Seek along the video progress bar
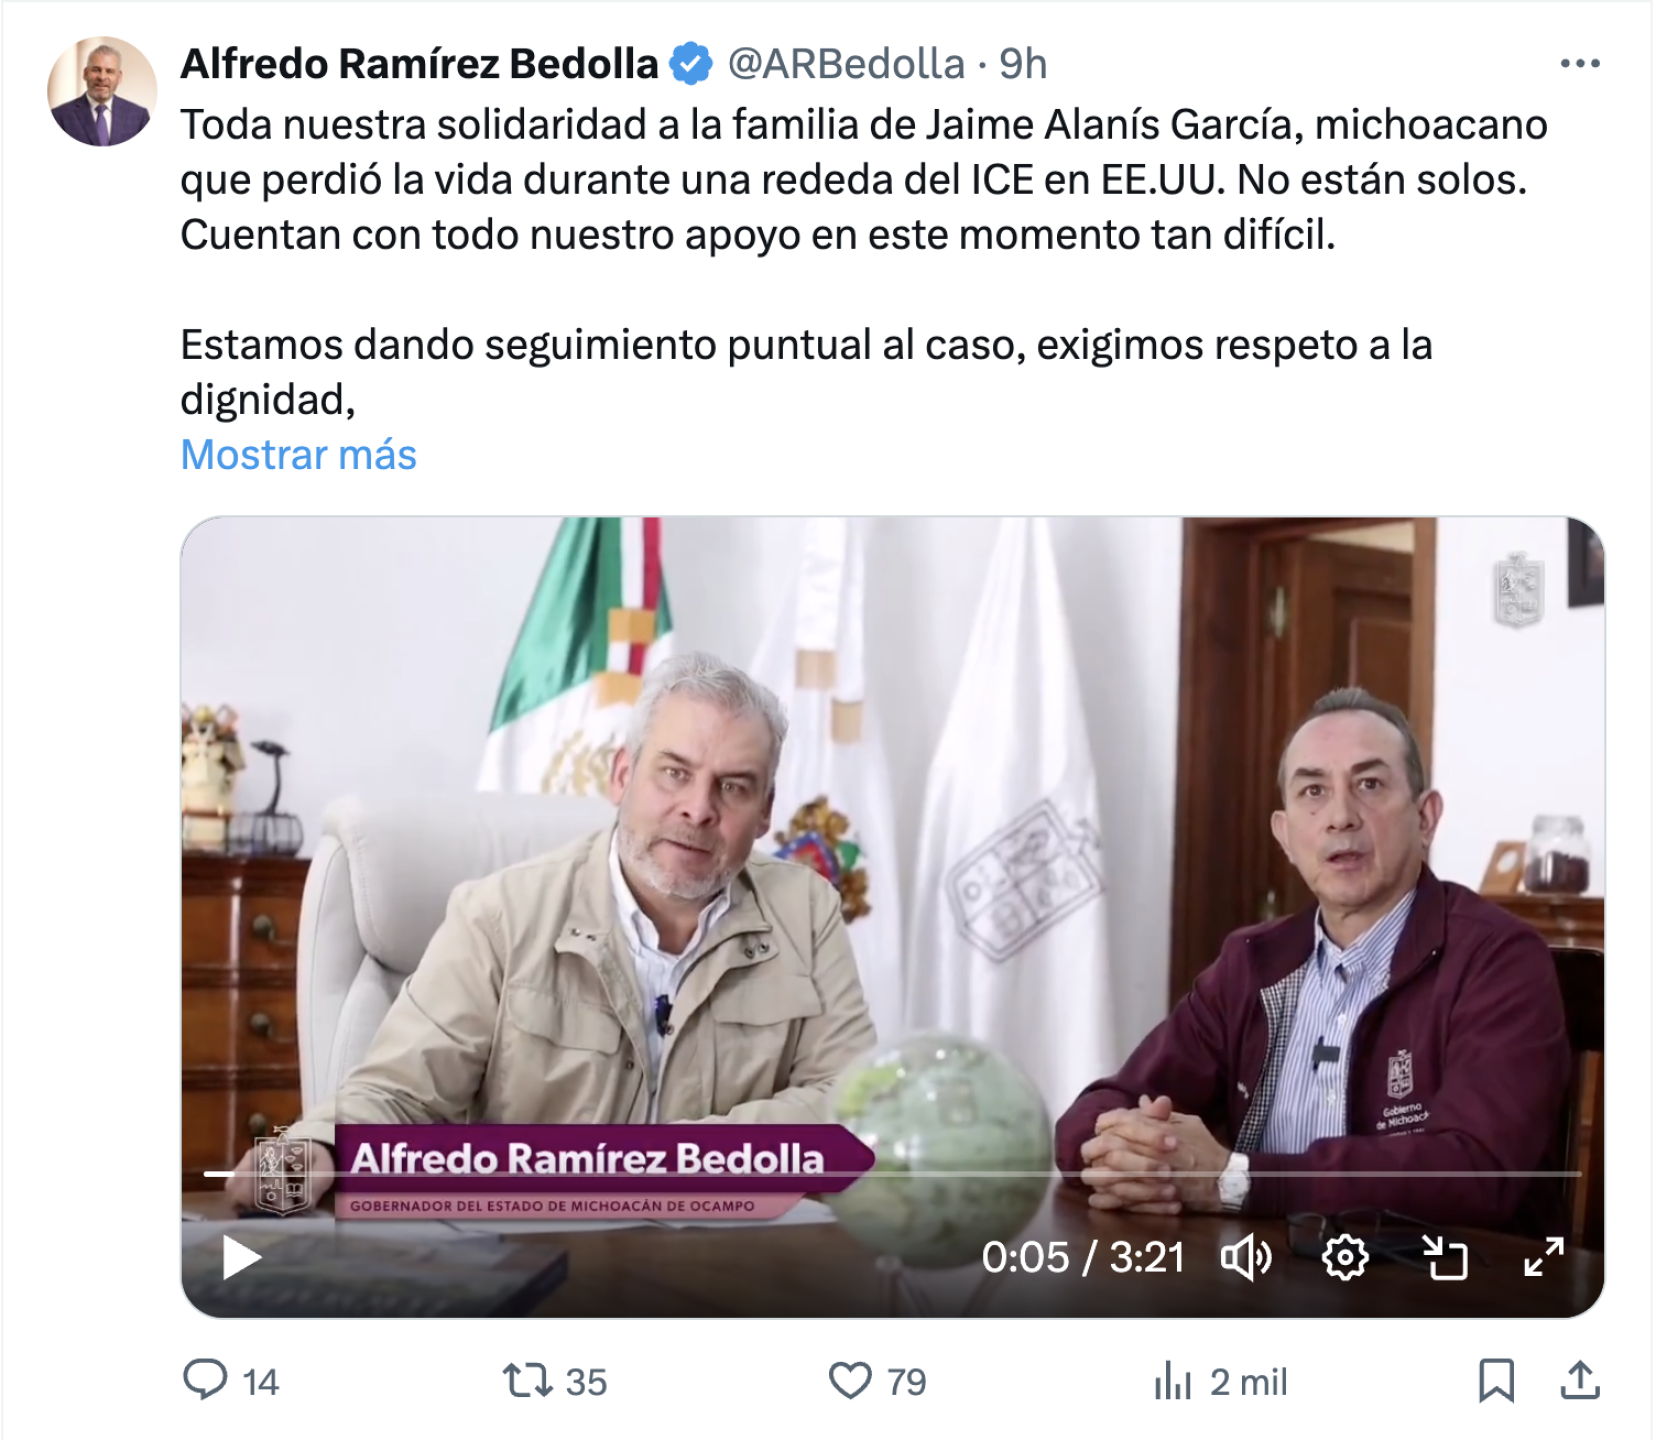The height and width of the screenshot is (1440, 1667). (892, 1173)
